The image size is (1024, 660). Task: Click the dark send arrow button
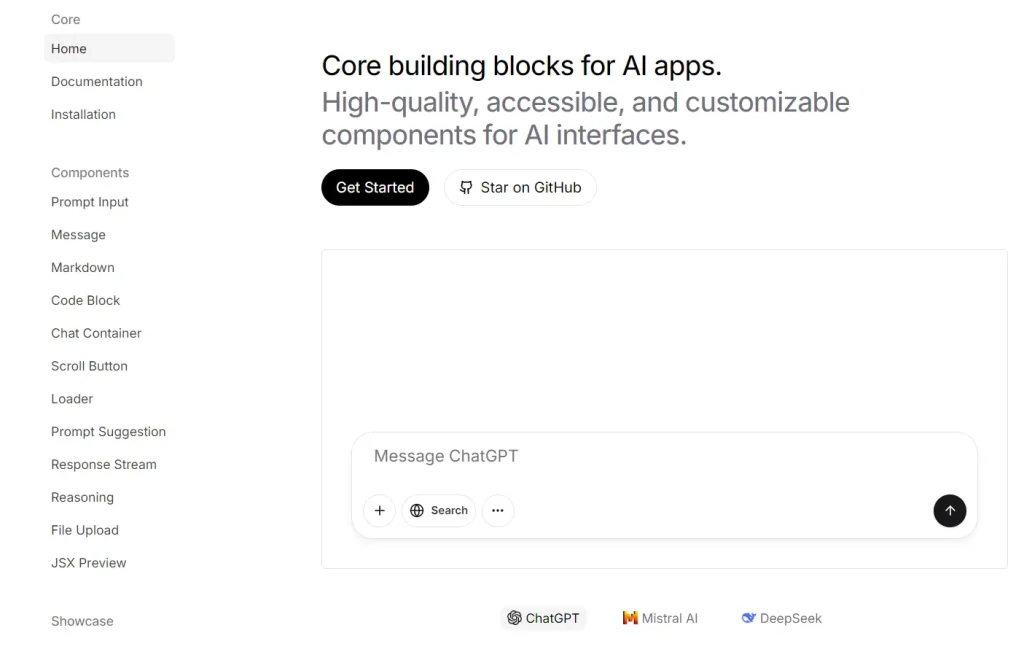point(949,511)
